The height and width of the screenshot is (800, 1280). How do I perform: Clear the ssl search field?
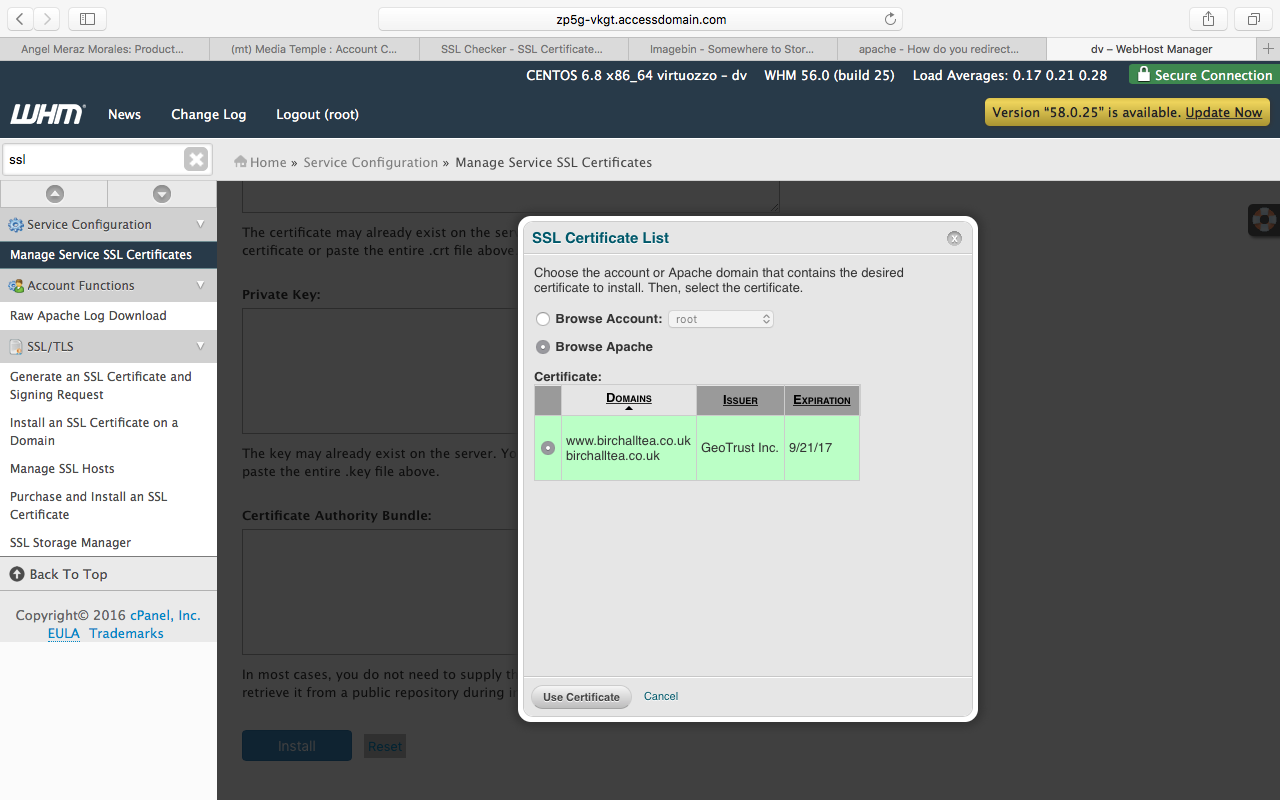click(x=196, y=159)
